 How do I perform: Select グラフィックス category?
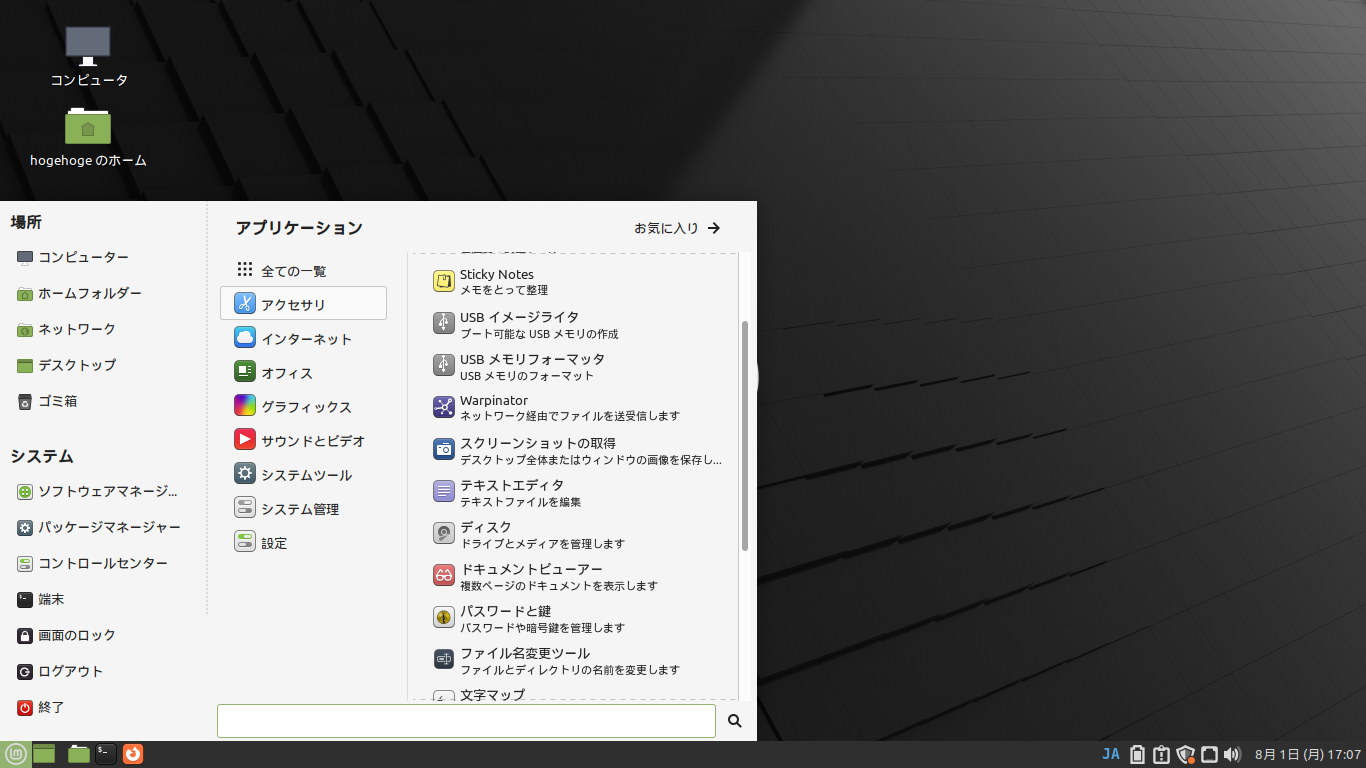click(x=303, y=406)
